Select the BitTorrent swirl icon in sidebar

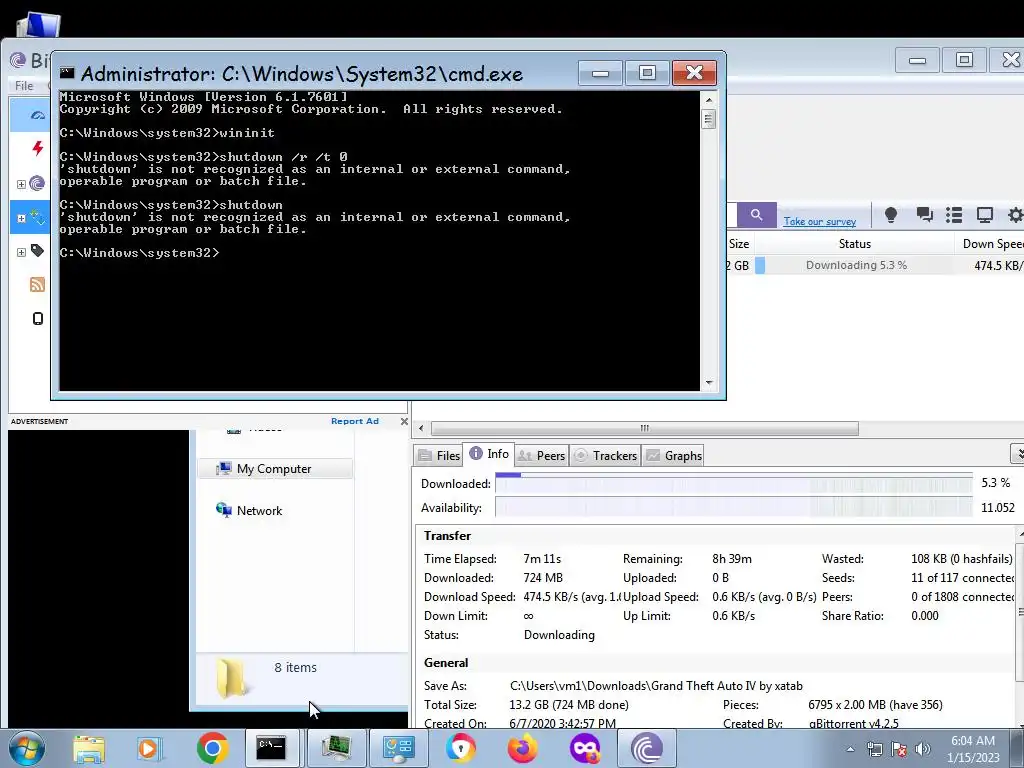tap(37, 183)
